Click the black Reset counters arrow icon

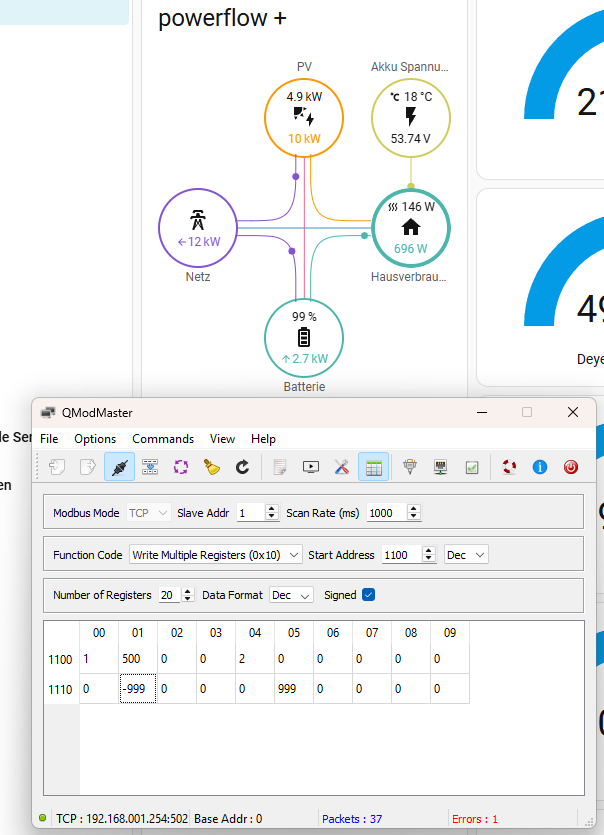(242, 467)
